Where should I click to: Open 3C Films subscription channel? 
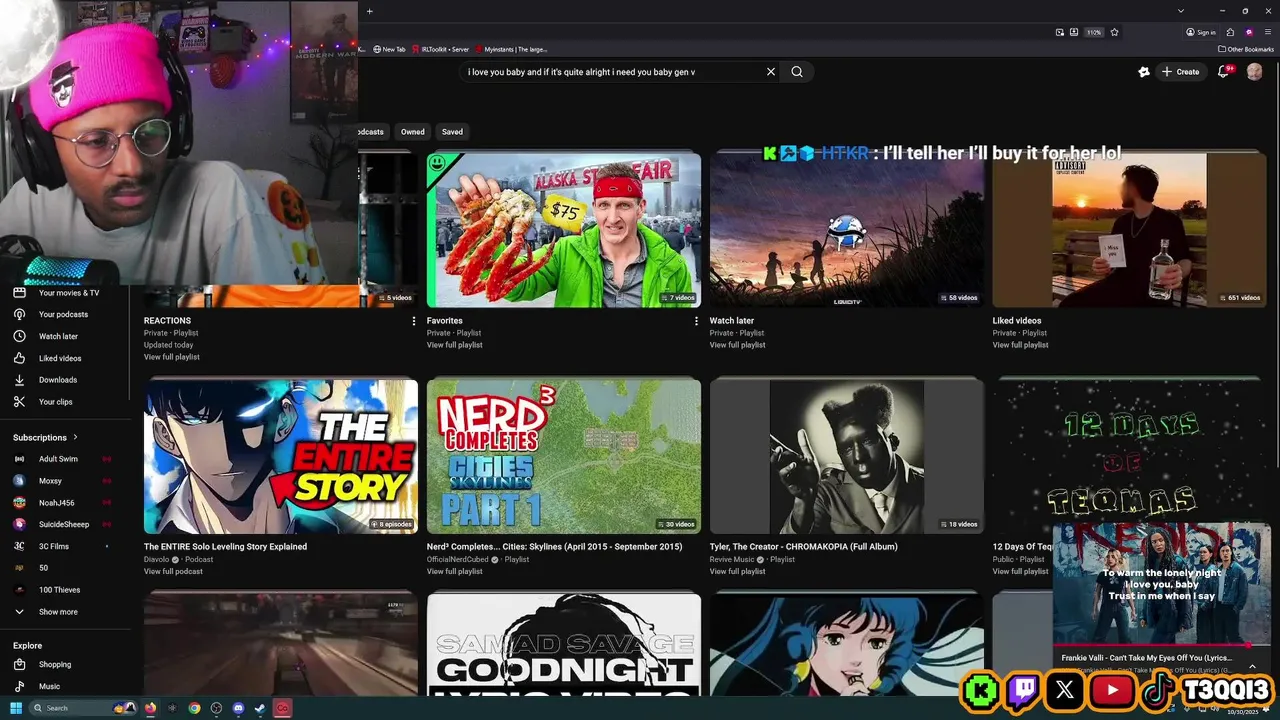[x=65, y=546]
